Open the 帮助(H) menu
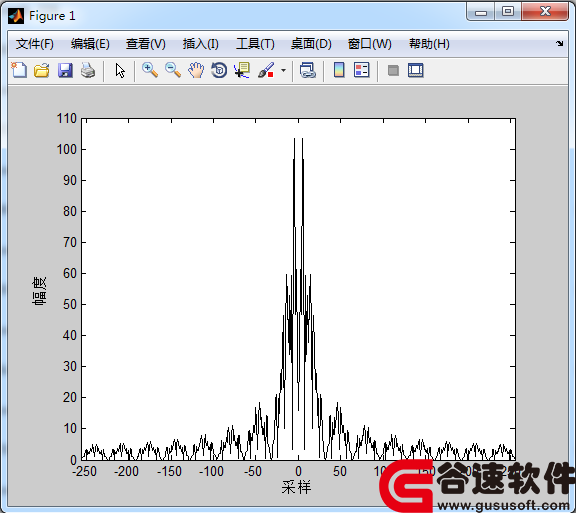 pyautogui.click(x=429, y=44)
